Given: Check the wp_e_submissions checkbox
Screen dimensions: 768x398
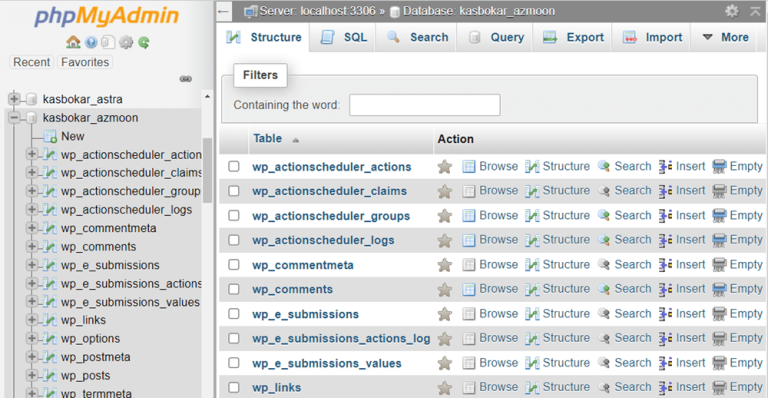Looking at the screenshot, I should point(234,314).
